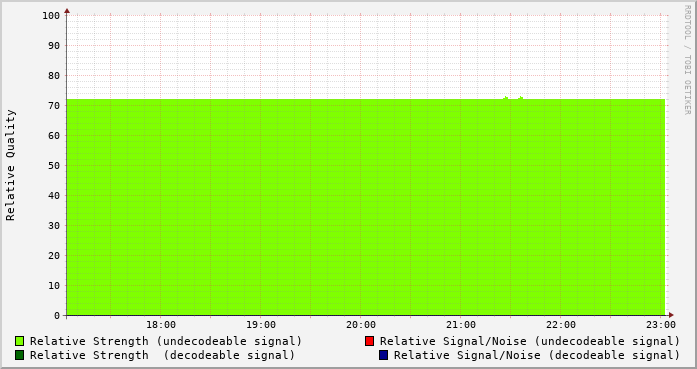Select the 'Relative Signal/Noise (decodeable signal)' legend label
This screenshot has width=697, height=369.
(537, 356)
